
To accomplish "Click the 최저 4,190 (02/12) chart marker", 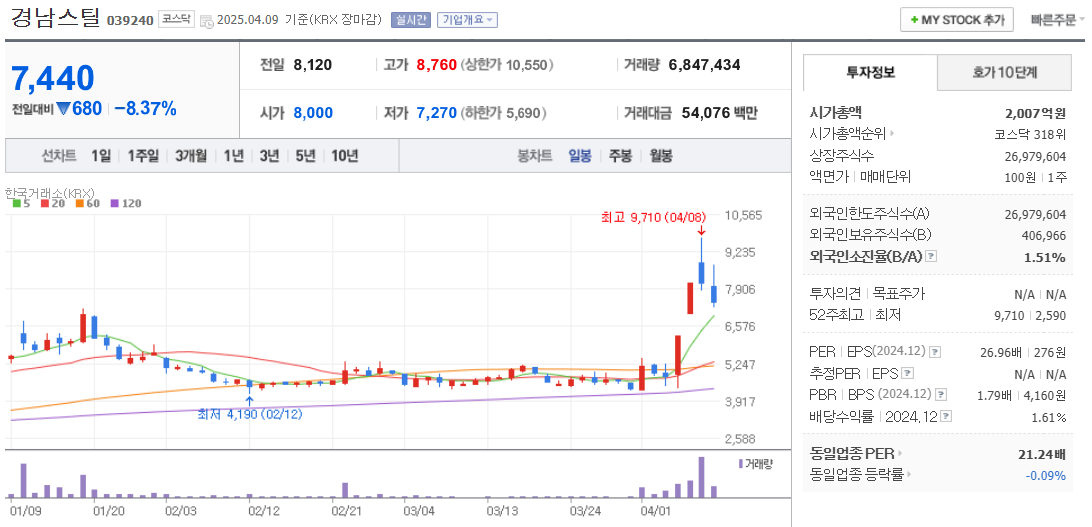I will (251, 413).
